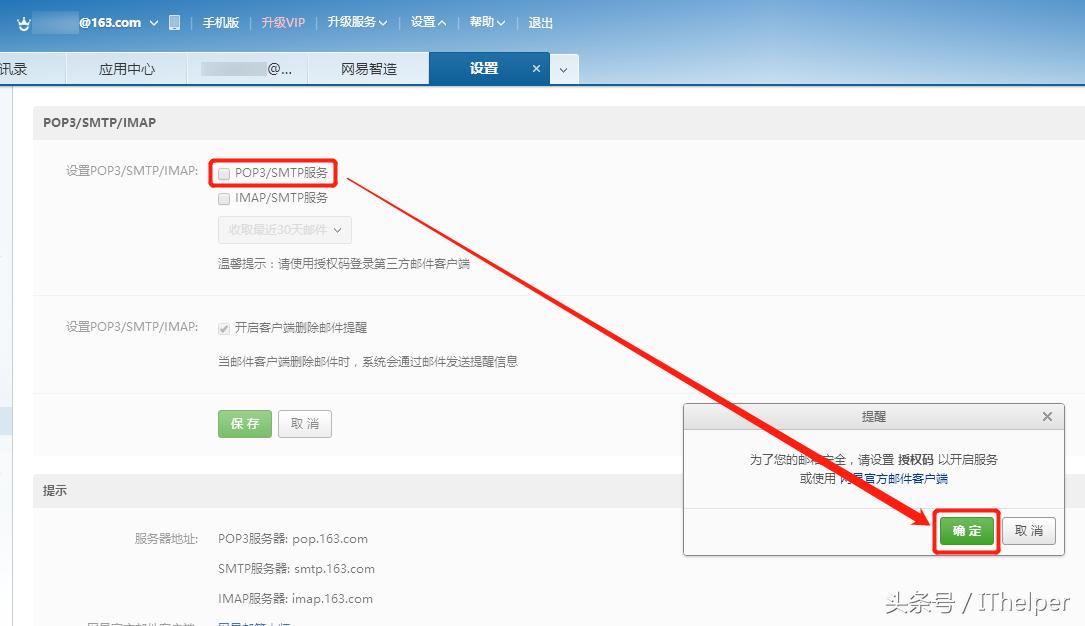Click the mobile phone icon beside the account name
The width and height of the screenshot is (1085, 626).
click(173, 21)
